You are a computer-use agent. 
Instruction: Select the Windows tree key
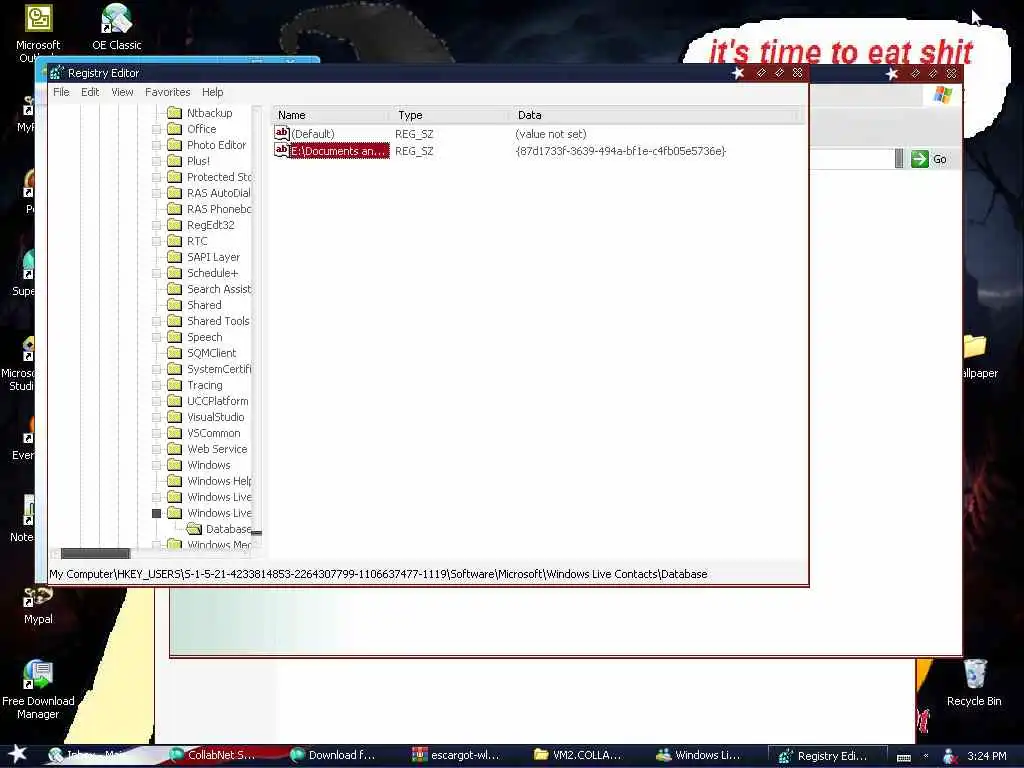[208, 465]
